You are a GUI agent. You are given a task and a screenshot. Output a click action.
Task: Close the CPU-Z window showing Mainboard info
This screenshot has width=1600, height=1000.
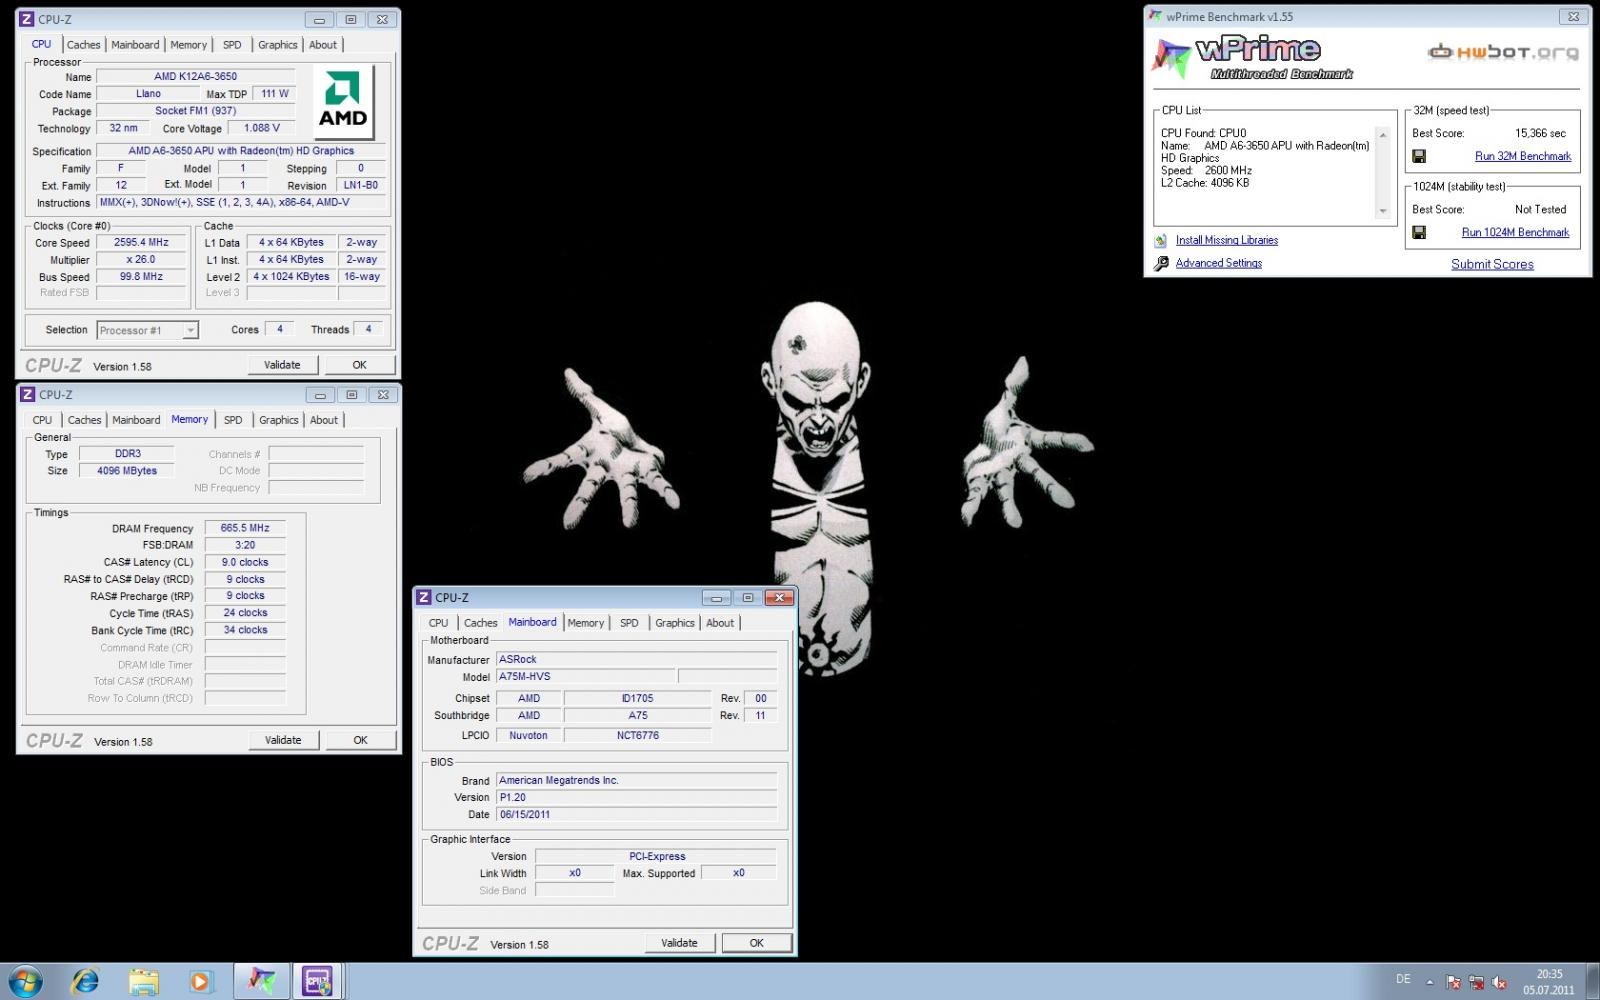pyautogui.click(x=779, y=597)
